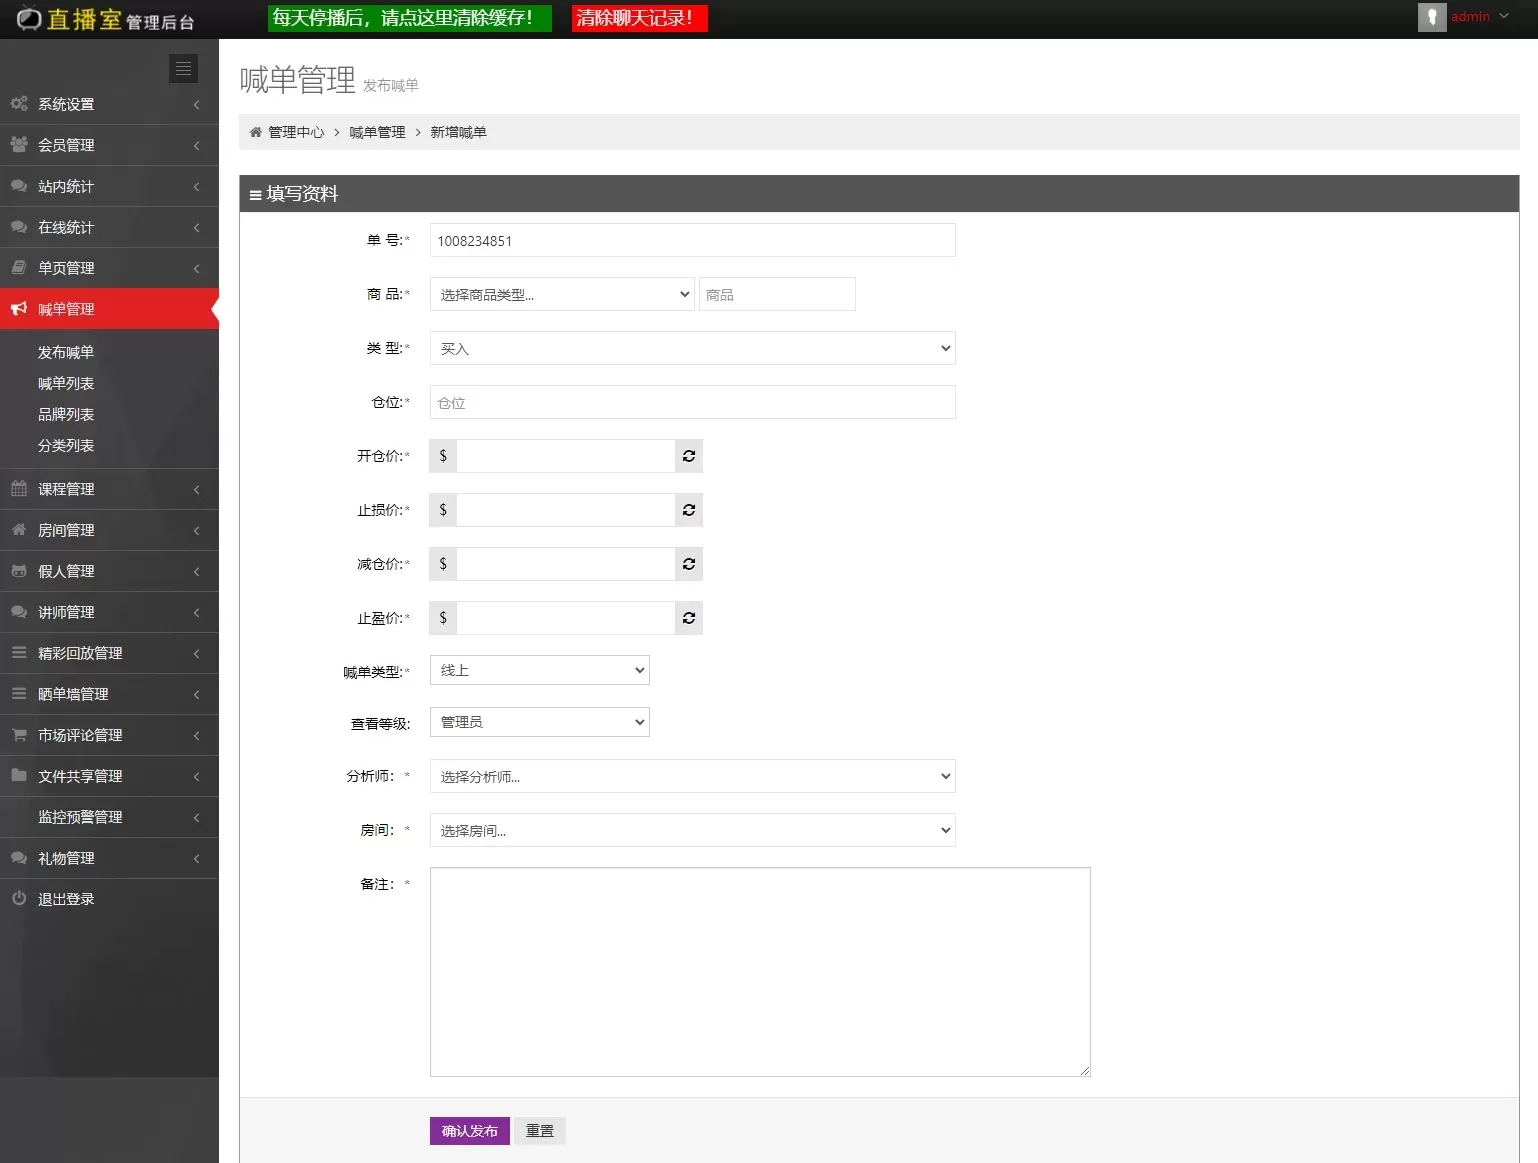Click the 重置 reset button
1538x1163 pixels.
point(540,1130)
